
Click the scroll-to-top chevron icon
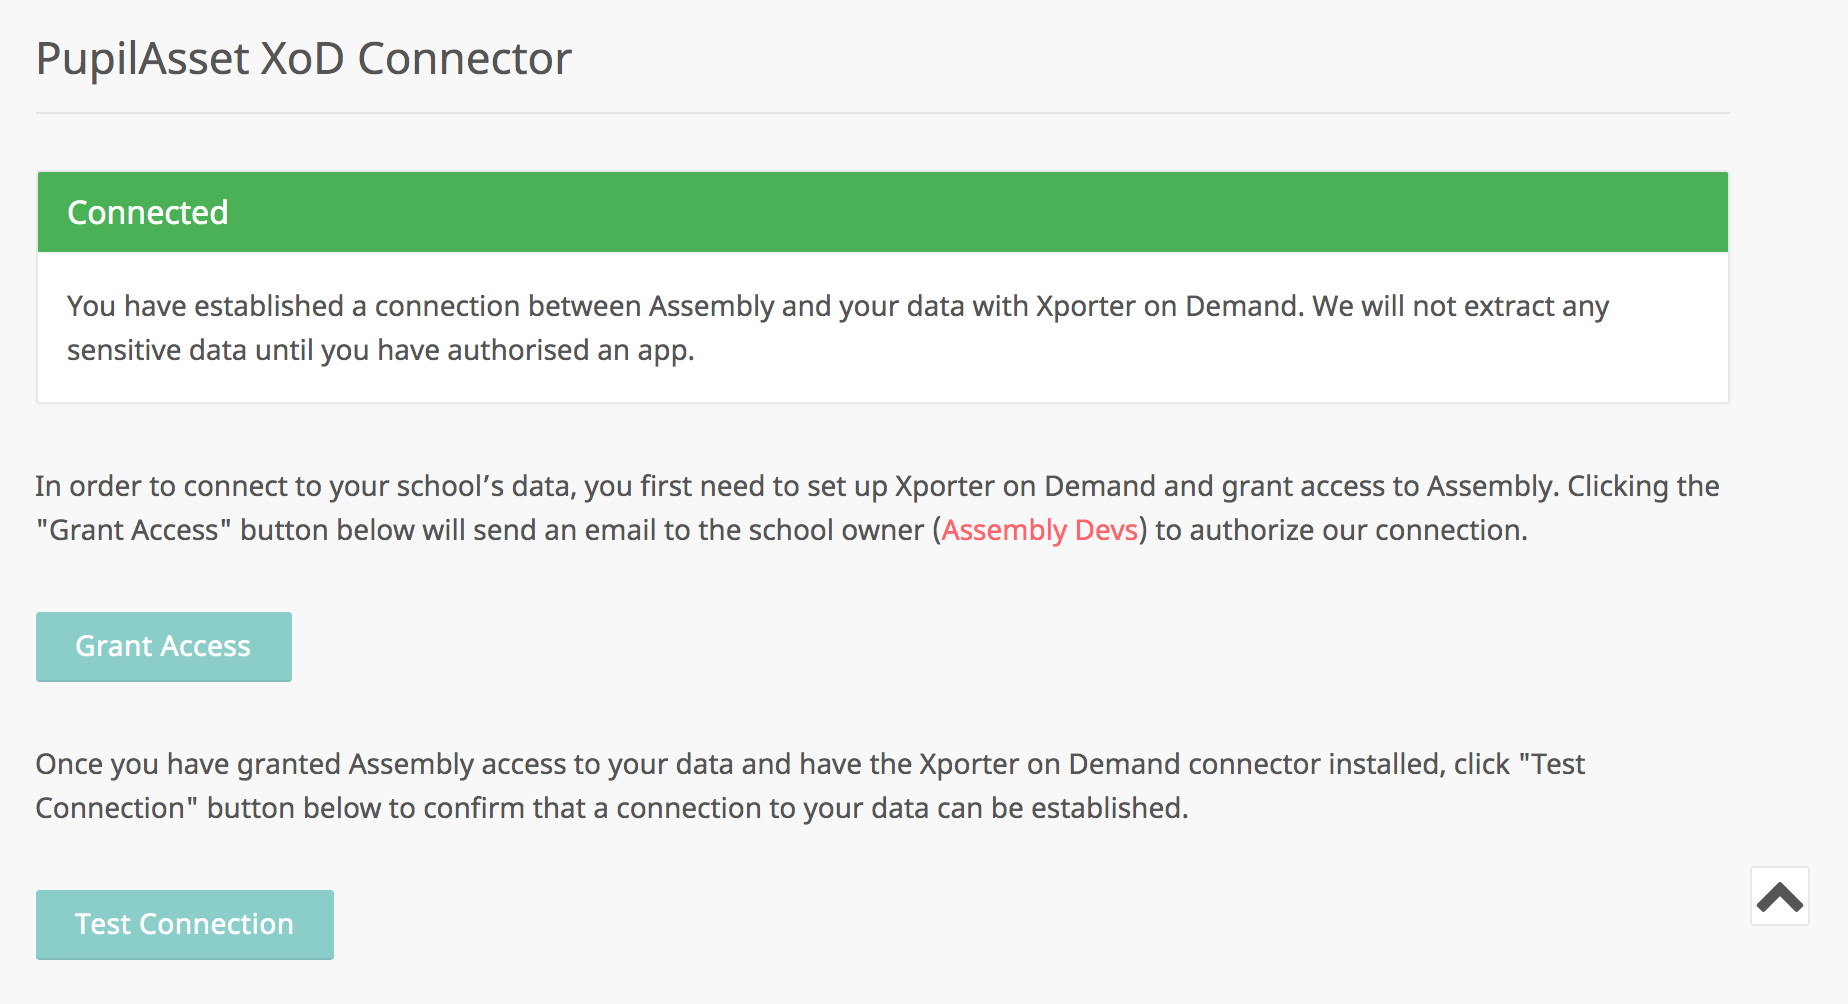[x=1779, y=897]
